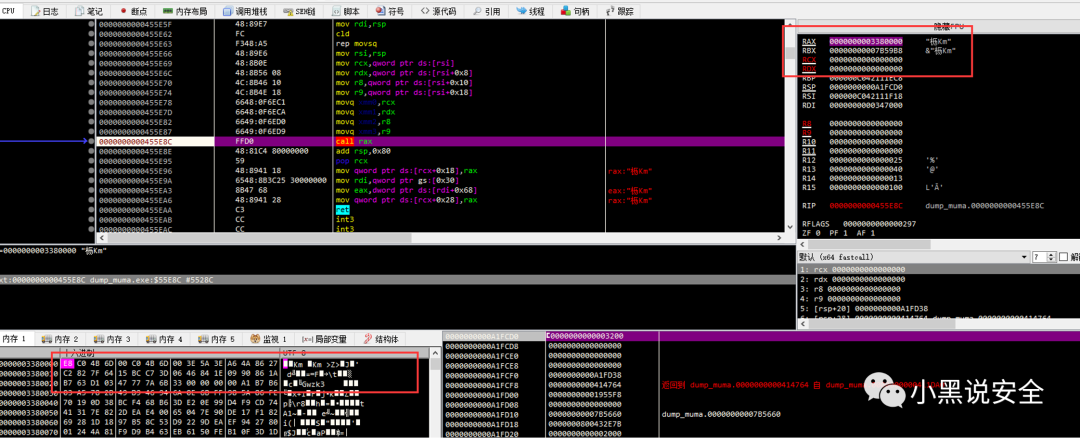Viewport: 1080px width, 440px height.
Task: Toggle breakpoint dot at address 0000000000455E6C
Action: [x=92, y=73]
